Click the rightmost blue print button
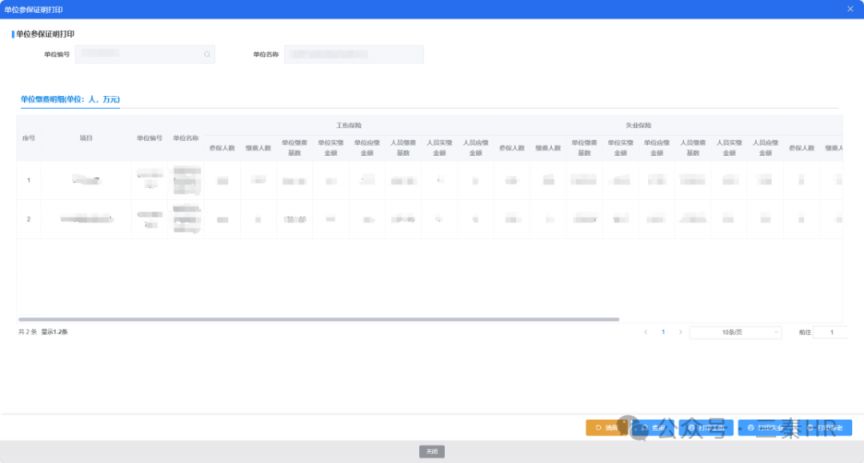The height and width of the screenshot is (463, 864). coord(829,428)
